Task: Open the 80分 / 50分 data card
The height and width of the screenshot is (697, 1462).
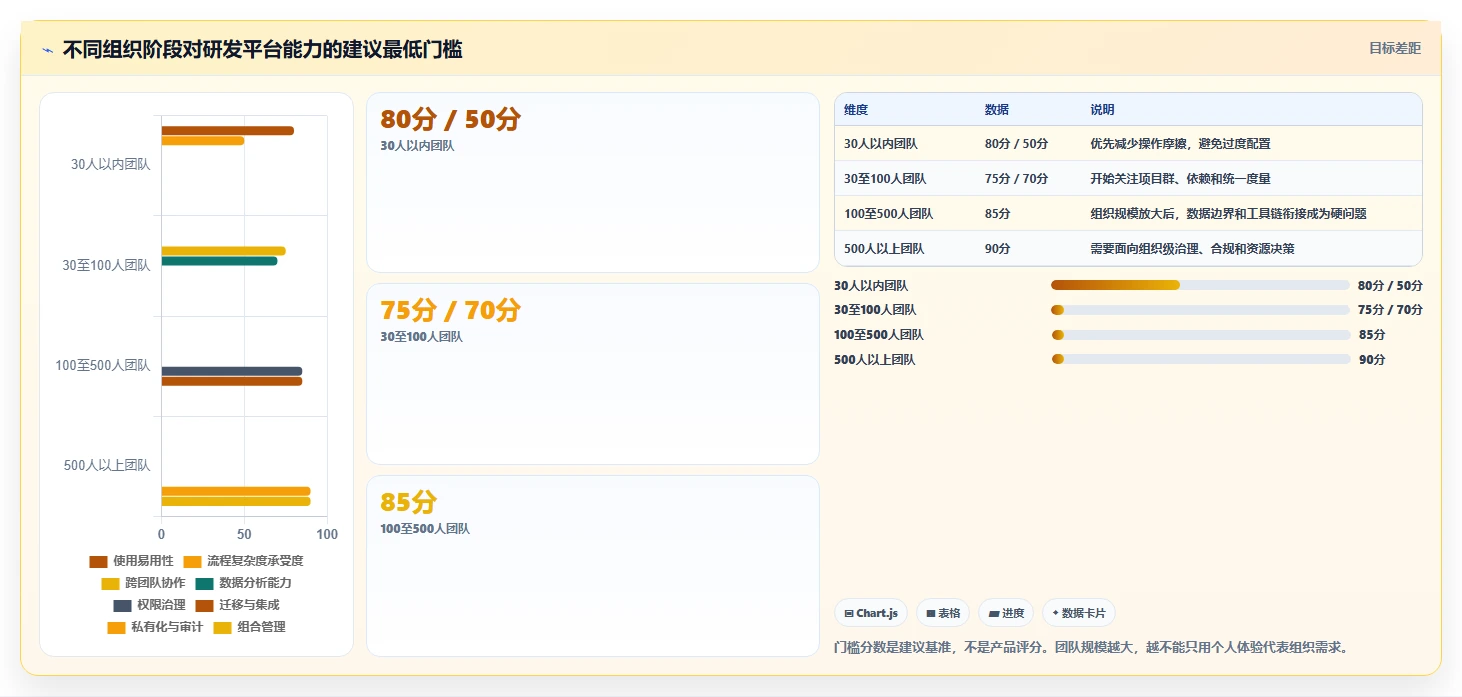Action: 593,182
